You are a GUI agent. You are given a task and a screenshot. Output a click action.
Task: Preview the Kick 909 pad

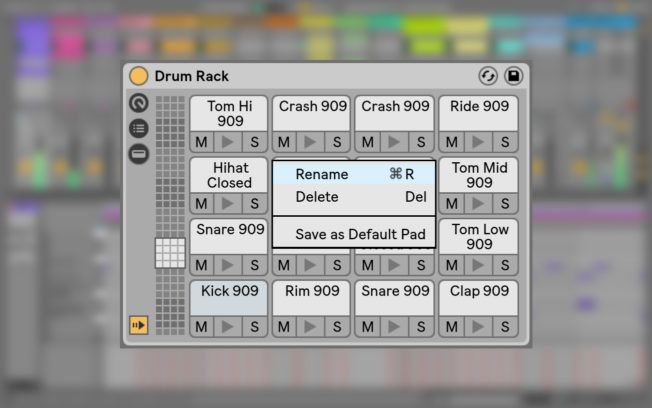point(228,326)
